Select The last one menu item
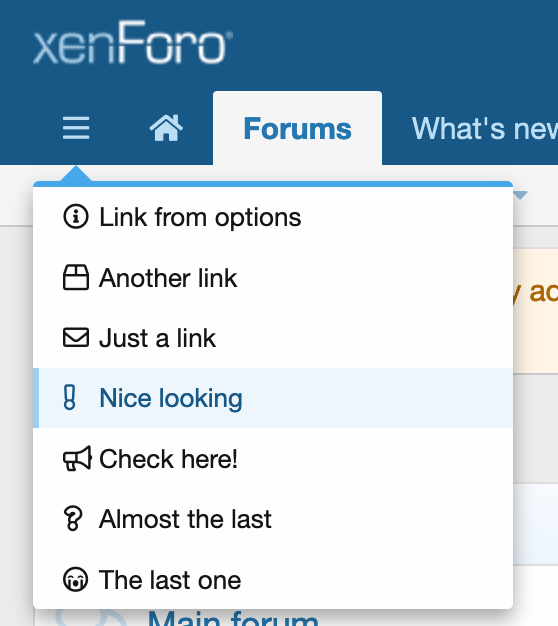Viewport: 558px width, 626px height. click(x=273, y=579)
